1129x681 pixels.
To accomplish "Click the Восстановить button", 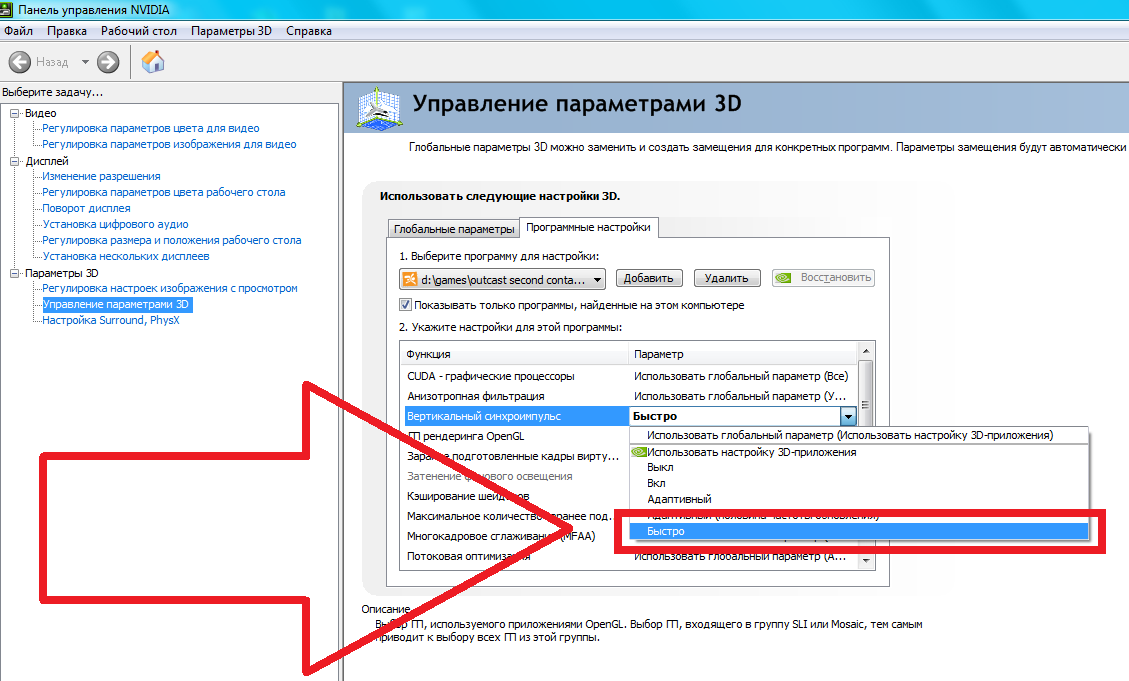I will pyautogui.click(x=824, y=278).
